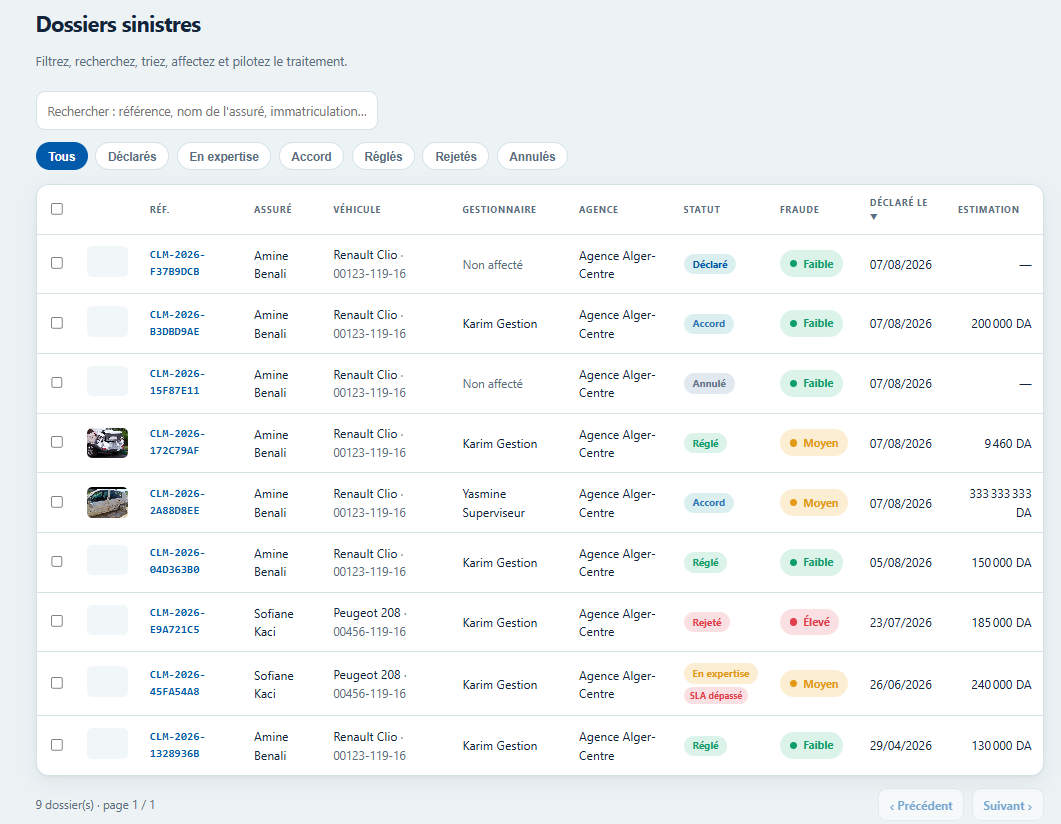Screen dimensions: 1061x824
Task: Click the Précédent pagination button
Action: [x=920, y=806]
